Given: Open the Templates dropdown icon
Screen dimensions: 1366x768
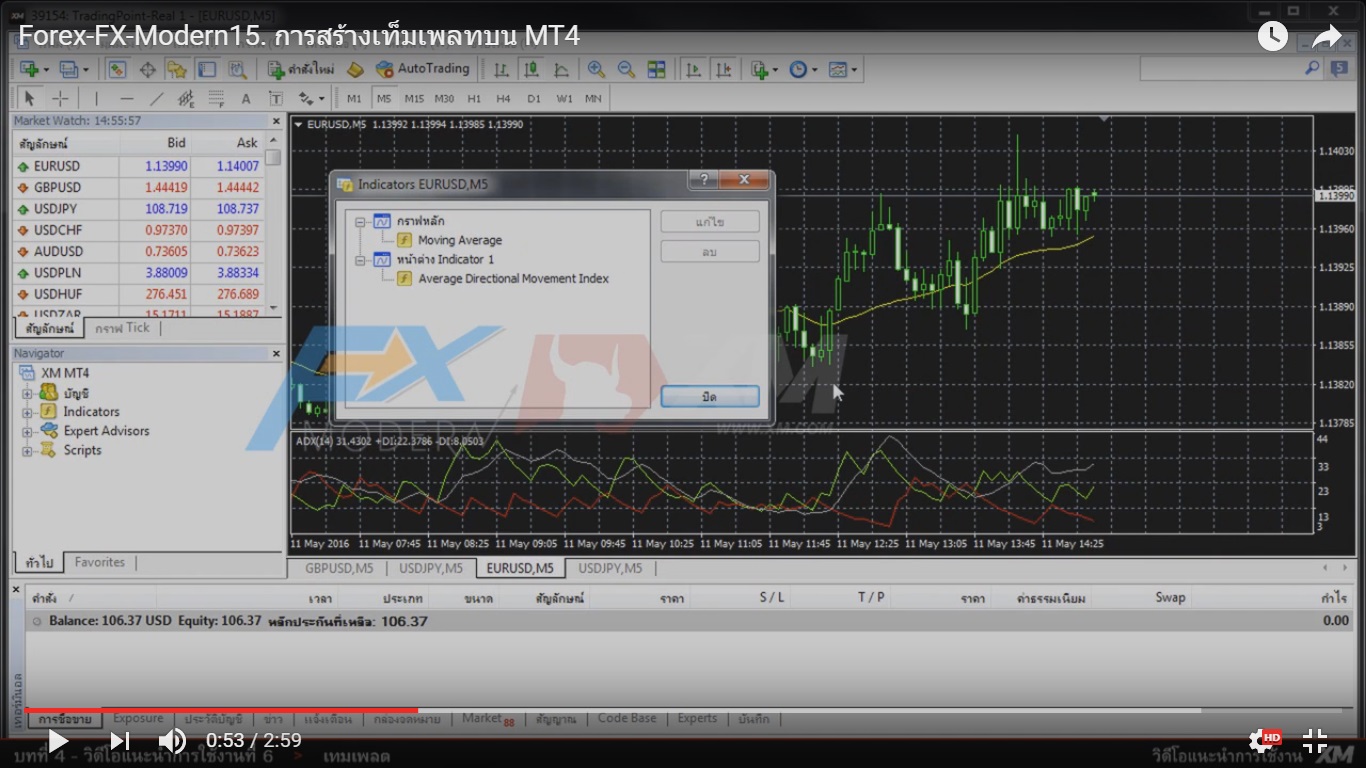Looking at the screenshot, I should coord(843,69).
